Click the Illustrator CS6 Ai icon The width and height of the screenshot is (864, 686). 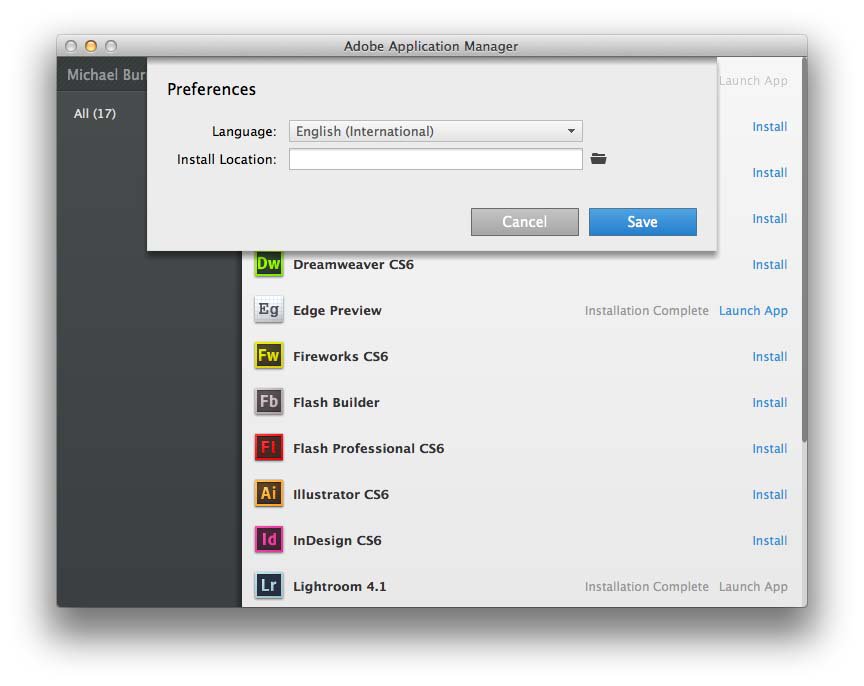(x=268, y=495)
